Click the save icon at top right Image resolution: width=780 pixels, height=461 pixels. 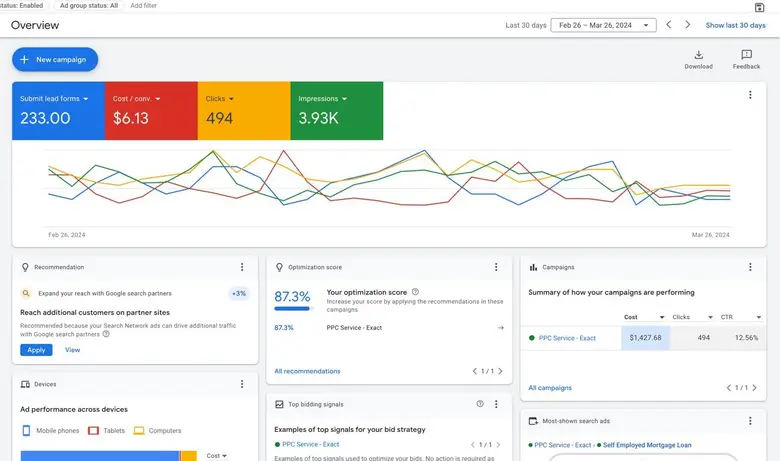(759, 7)
